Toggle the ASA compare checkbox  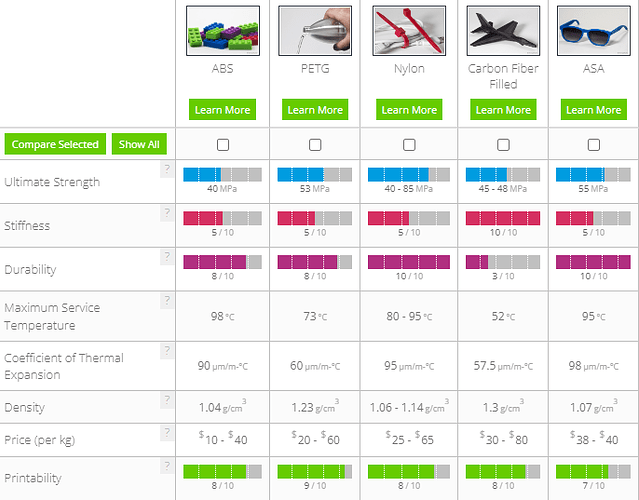(x=594, y=144)
